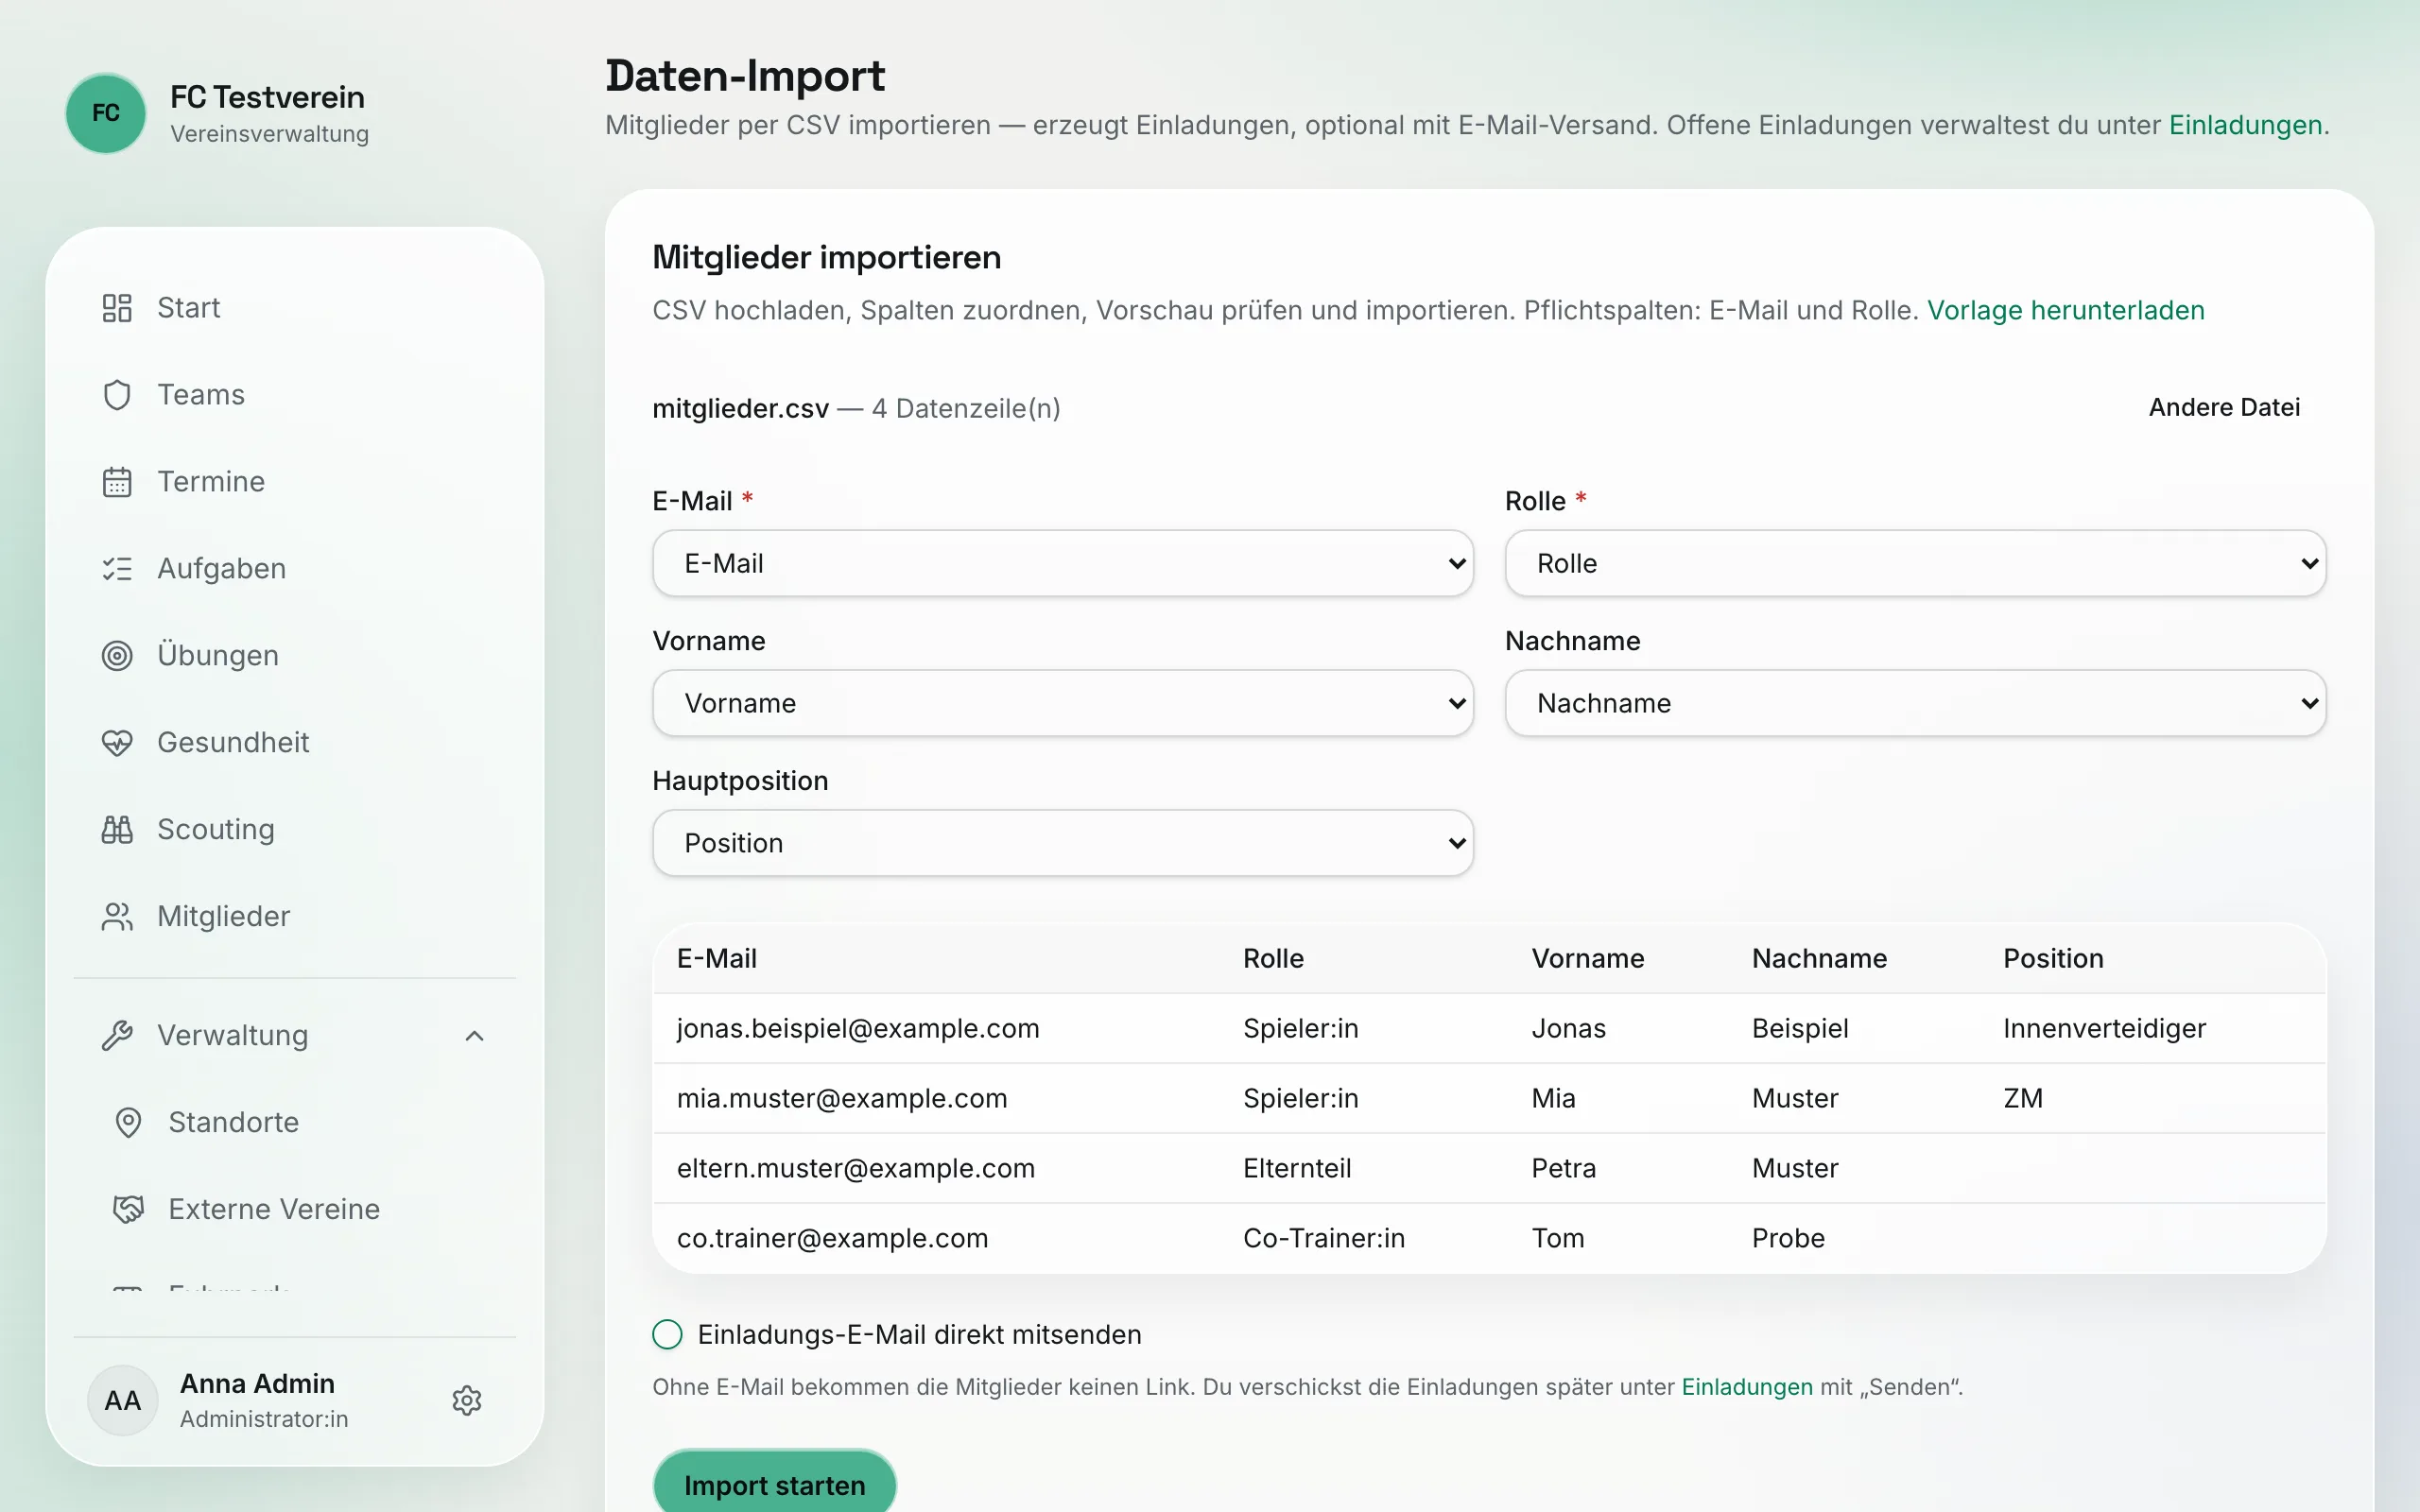Click Anna Admin user name
Screen dimensions: 2420x1512
[x=257, y=1383]
